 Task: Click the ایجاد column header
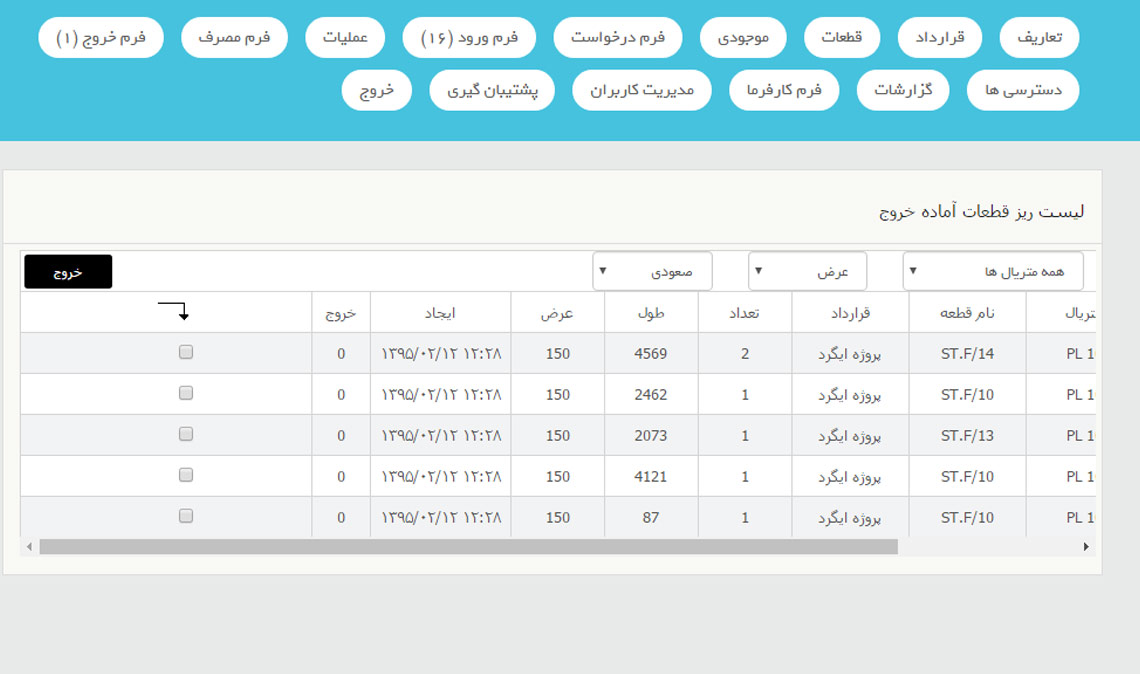pos(441,313)
